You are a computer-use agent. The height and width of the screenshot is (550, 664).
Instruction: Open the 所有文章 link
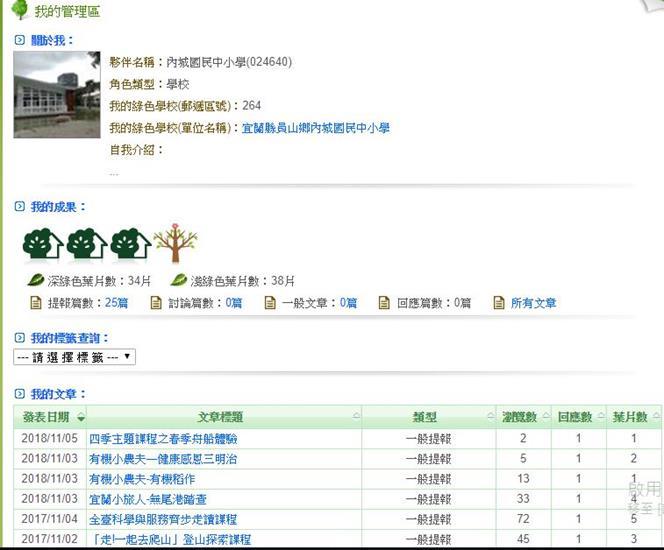click(x=534, y=303)
